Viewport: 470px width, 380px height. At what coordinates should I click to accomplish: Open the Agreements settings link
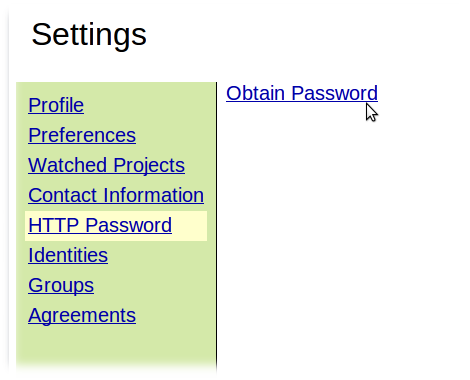(82, 316)
